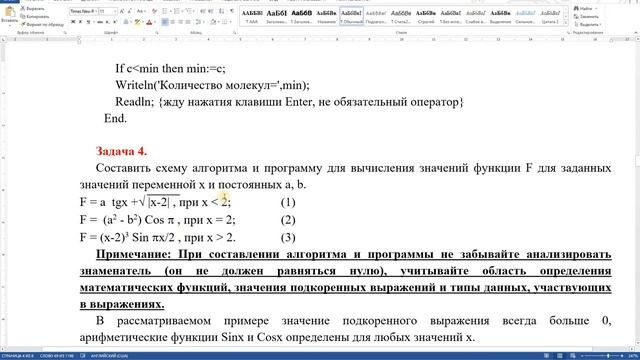The height and width of the screenshot is (360, 640).
Task: Click the vertical scrollbar thumb
Action: pos(637,160)
